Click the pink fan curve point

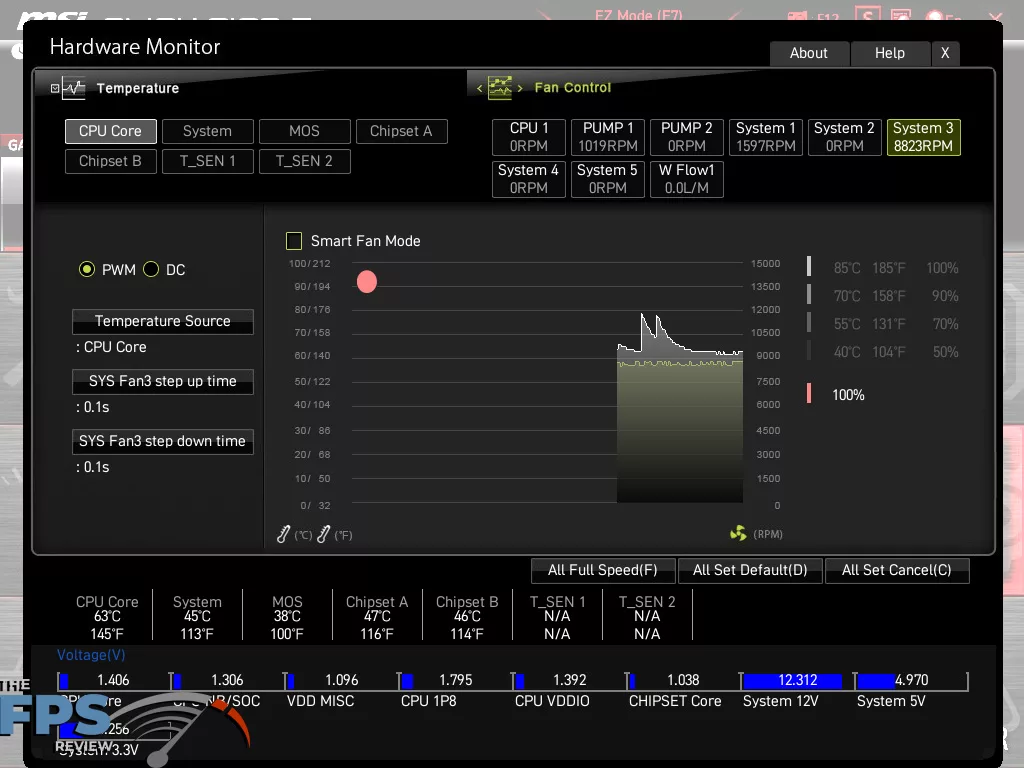coord(367,281)
